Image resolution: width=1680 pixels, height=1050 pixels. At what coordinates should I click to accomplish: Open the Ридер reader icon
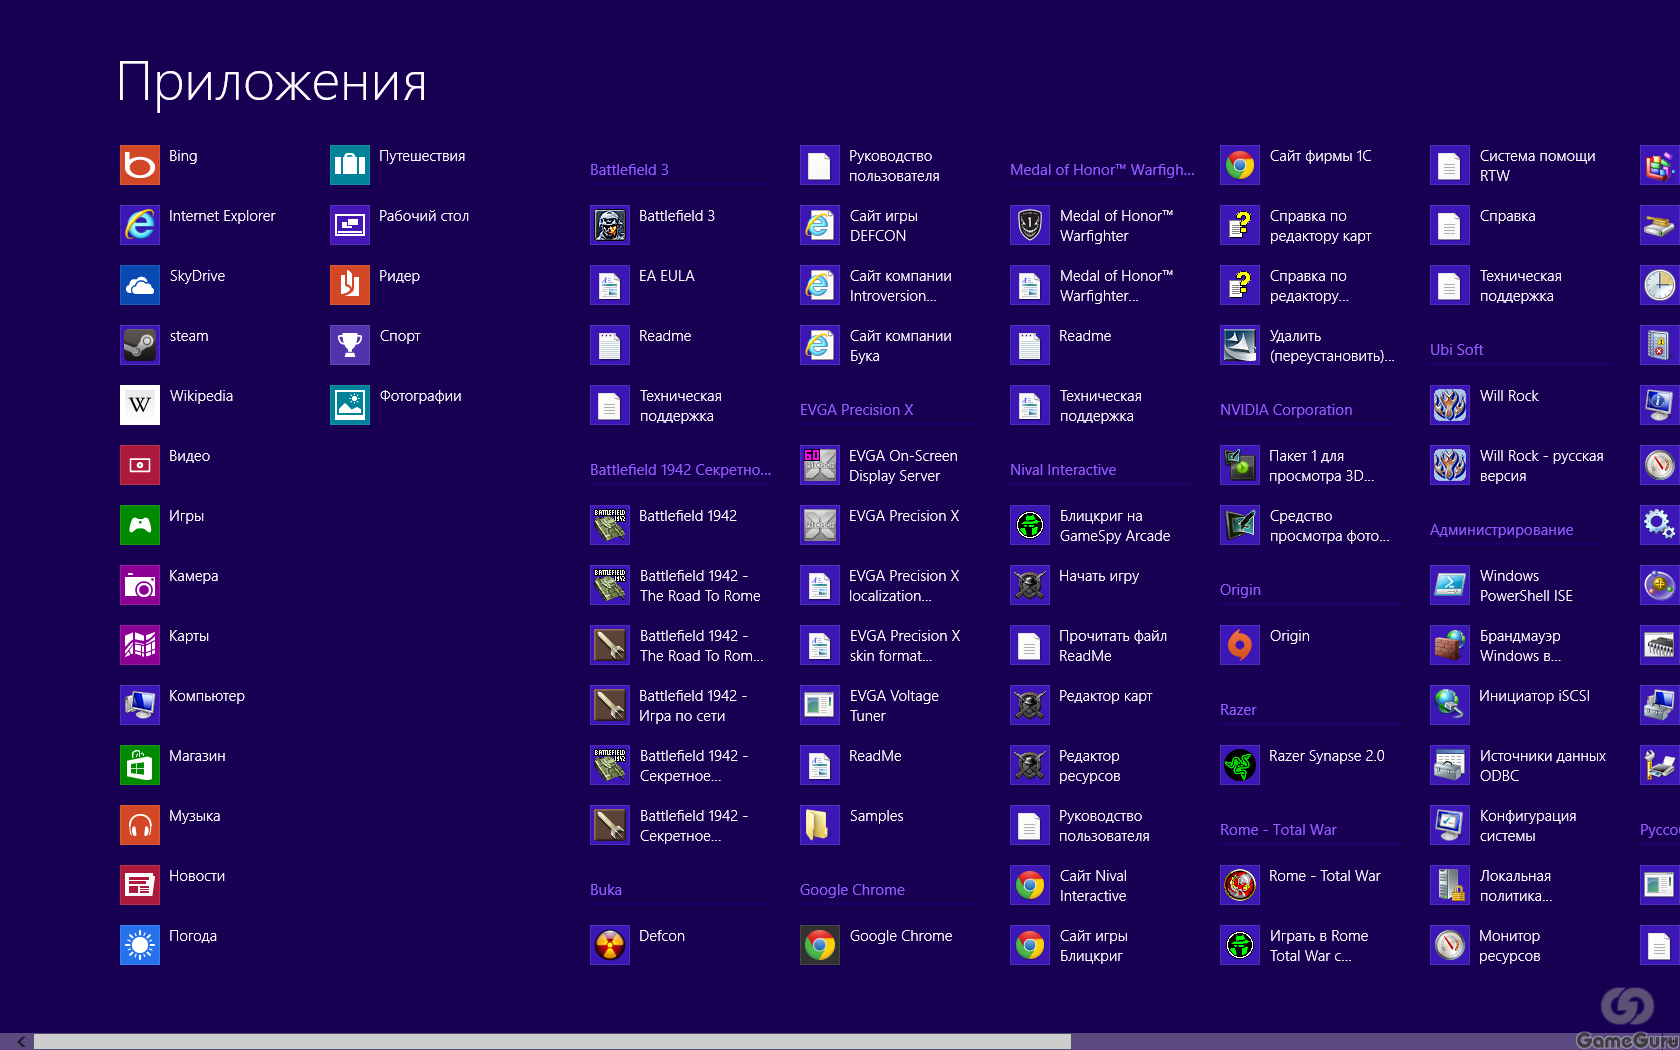click(350, 285)
